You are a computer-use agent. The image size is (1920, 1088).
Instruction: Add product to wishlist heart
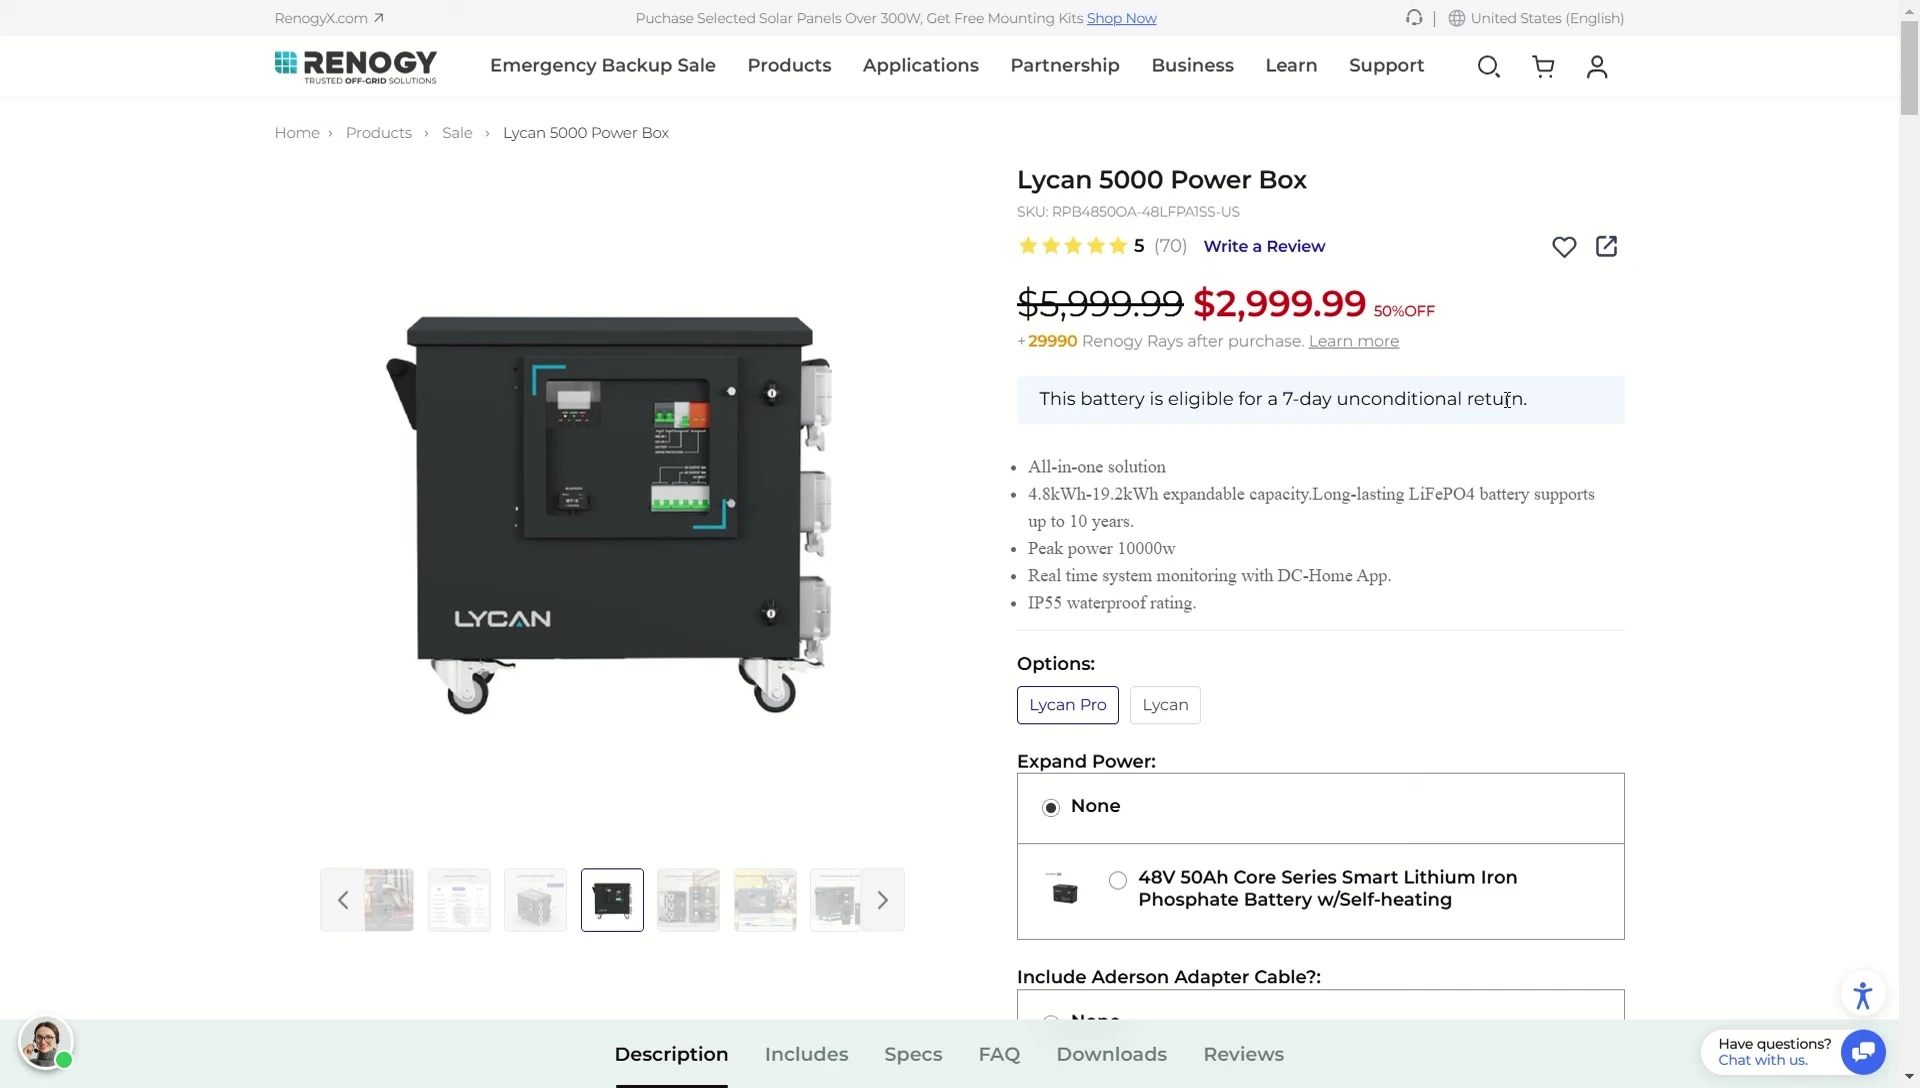pos(1564,247)
